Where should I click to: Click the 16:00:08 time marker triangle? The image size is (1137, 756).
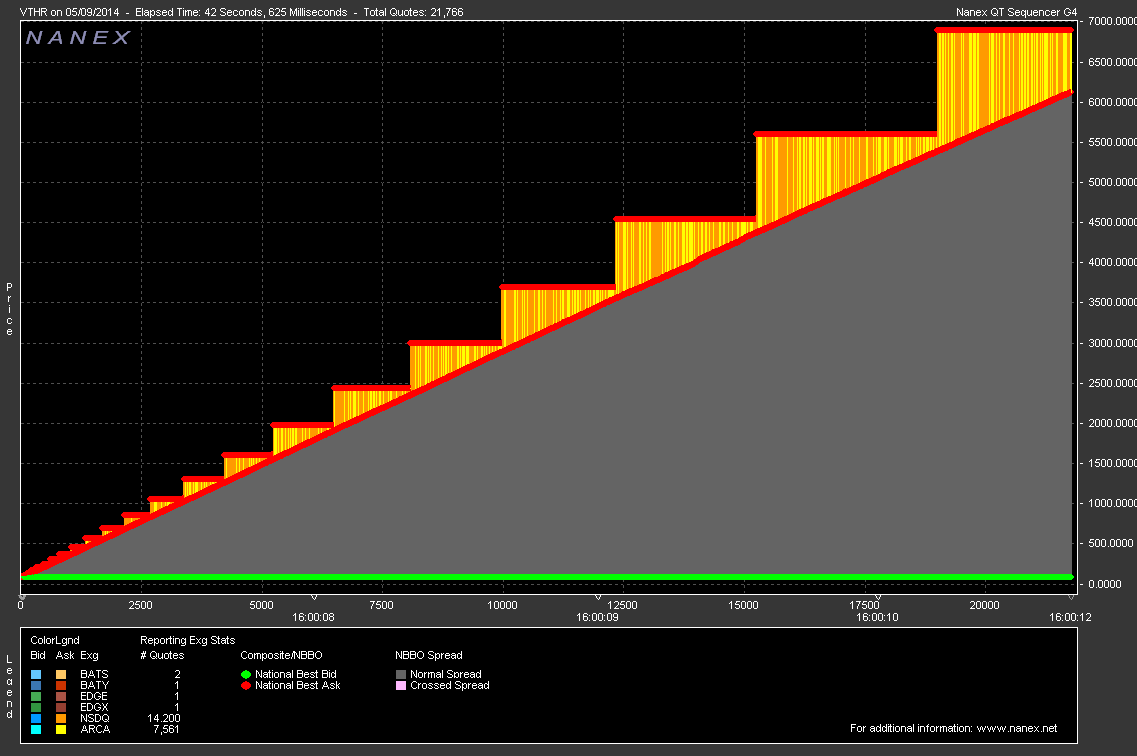314,597
